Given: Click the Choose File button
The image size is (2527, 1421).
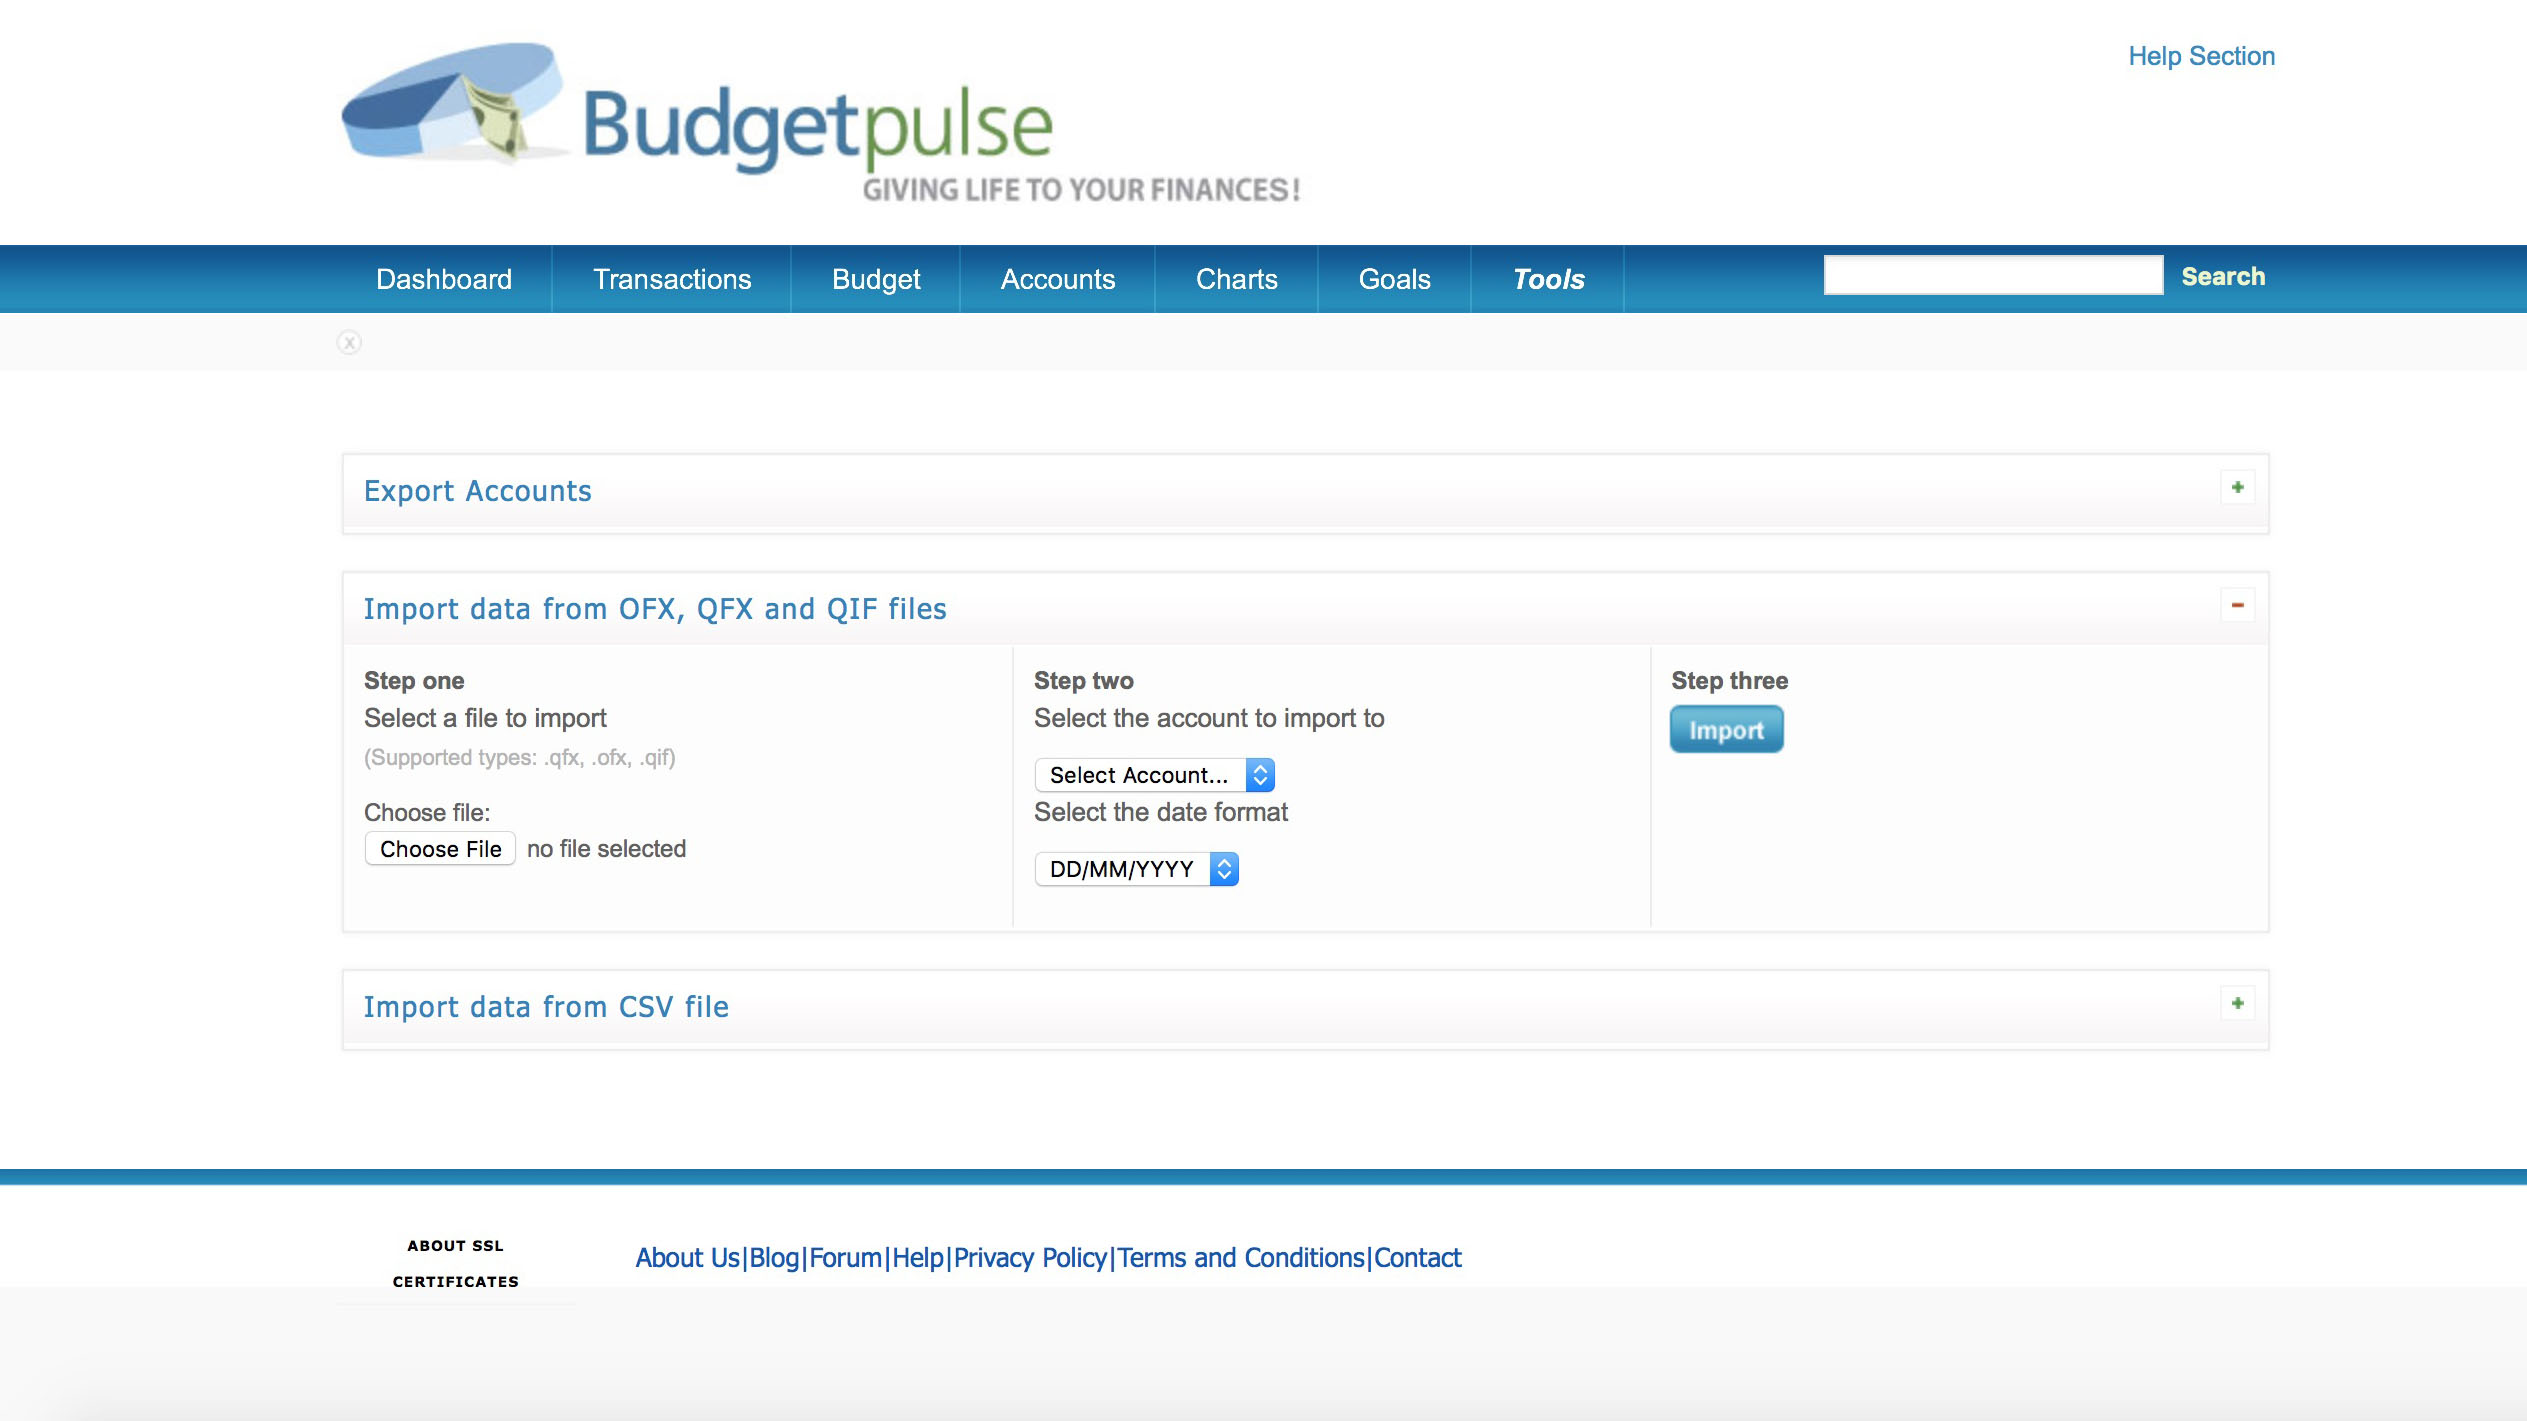Looking at the screenshot, I should pos(440,849).
